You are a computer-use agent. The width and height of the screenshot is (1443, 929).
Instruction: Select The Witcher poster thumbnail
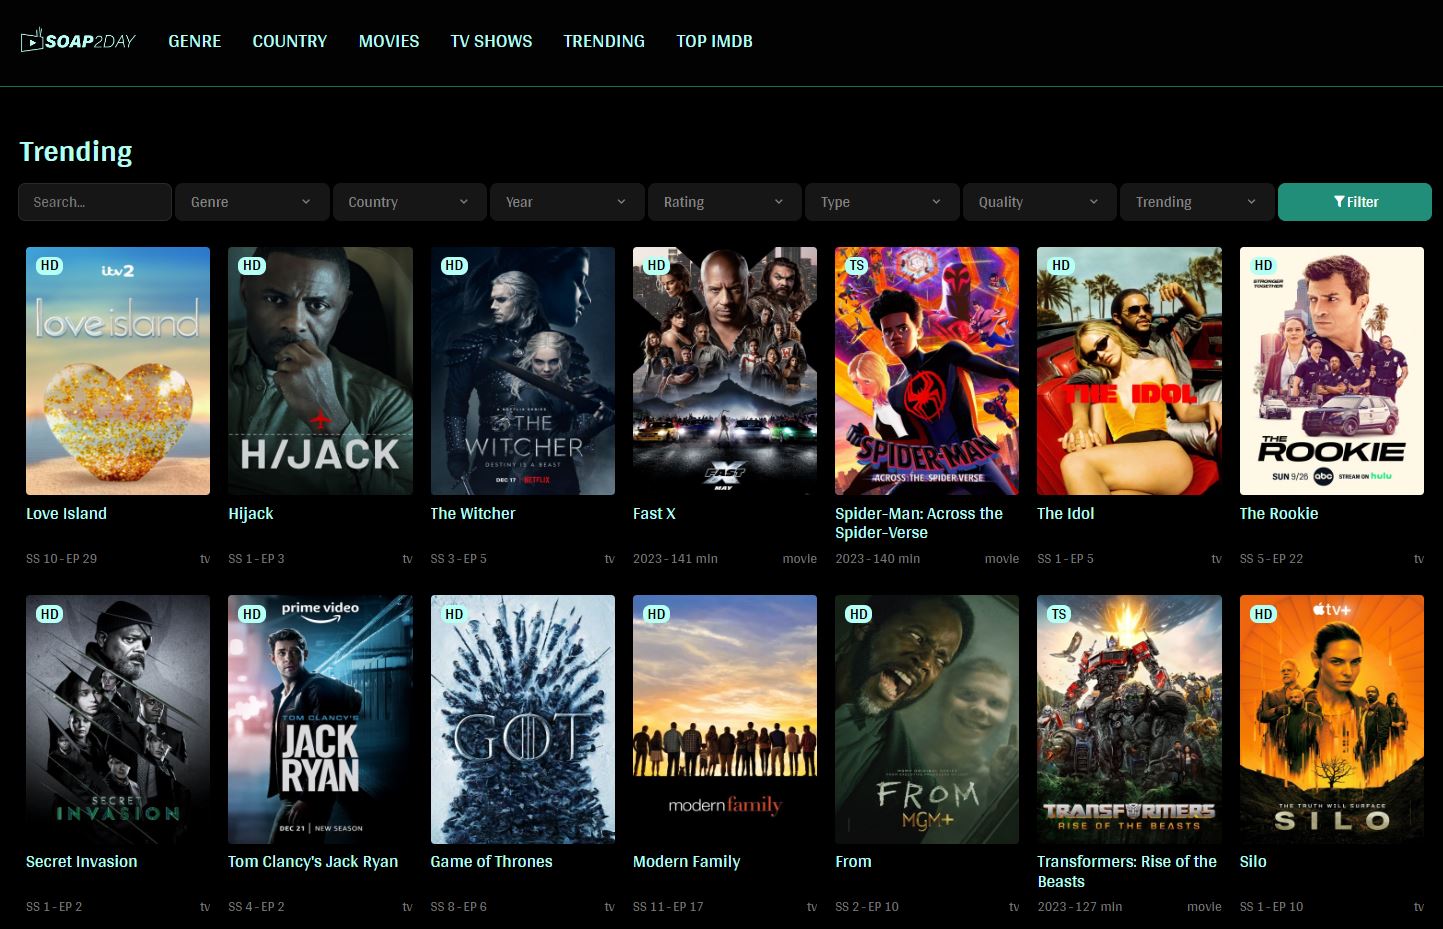pyautogui.click(x=522, y=371)
